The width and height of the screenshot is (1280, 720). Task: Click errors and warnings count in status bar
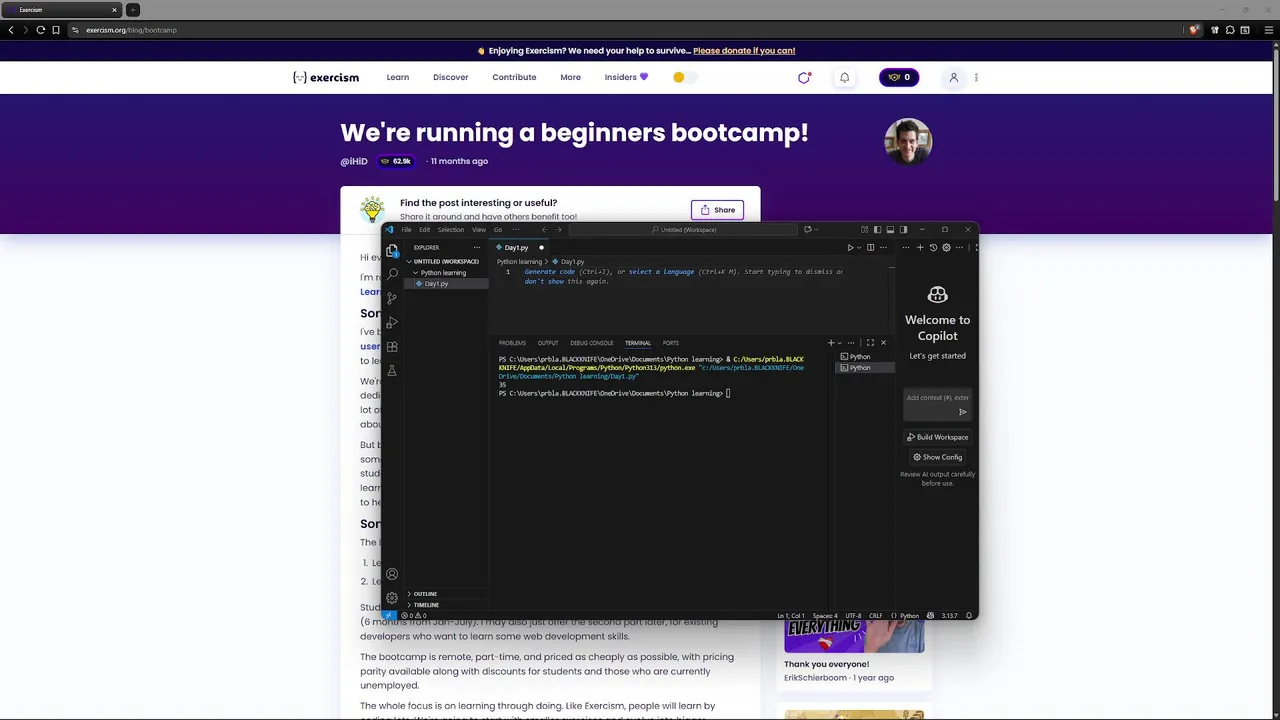(413, 615)
